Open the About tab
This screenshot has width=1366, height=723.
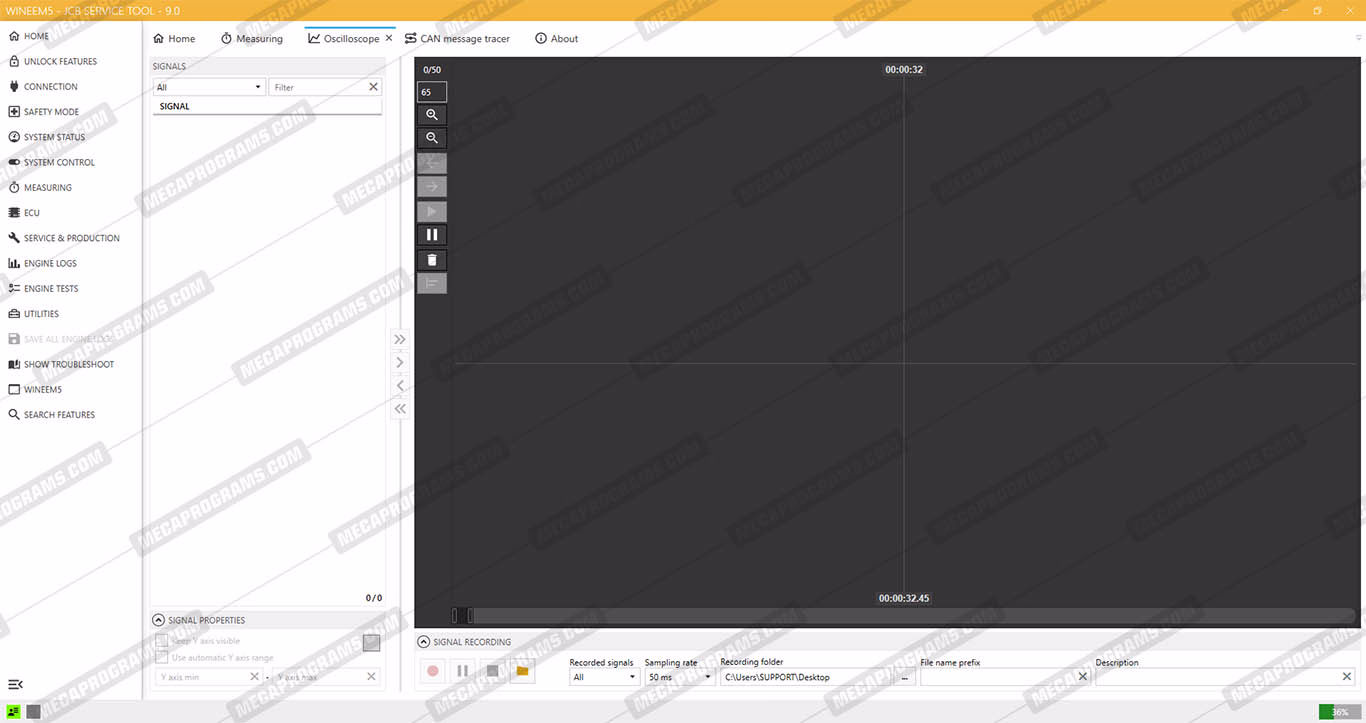[557, 39]
